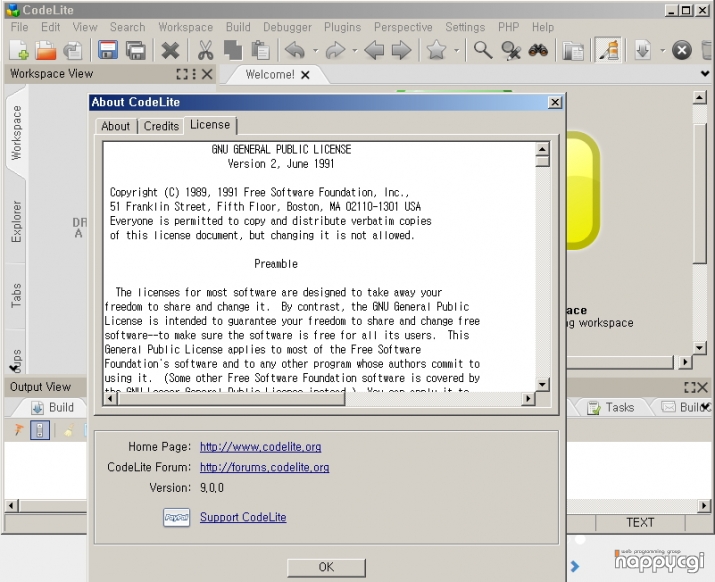Viewport: 715px width, 582px height.
Task: Follow the Support CodeLite link
Action: click(243, 517)
